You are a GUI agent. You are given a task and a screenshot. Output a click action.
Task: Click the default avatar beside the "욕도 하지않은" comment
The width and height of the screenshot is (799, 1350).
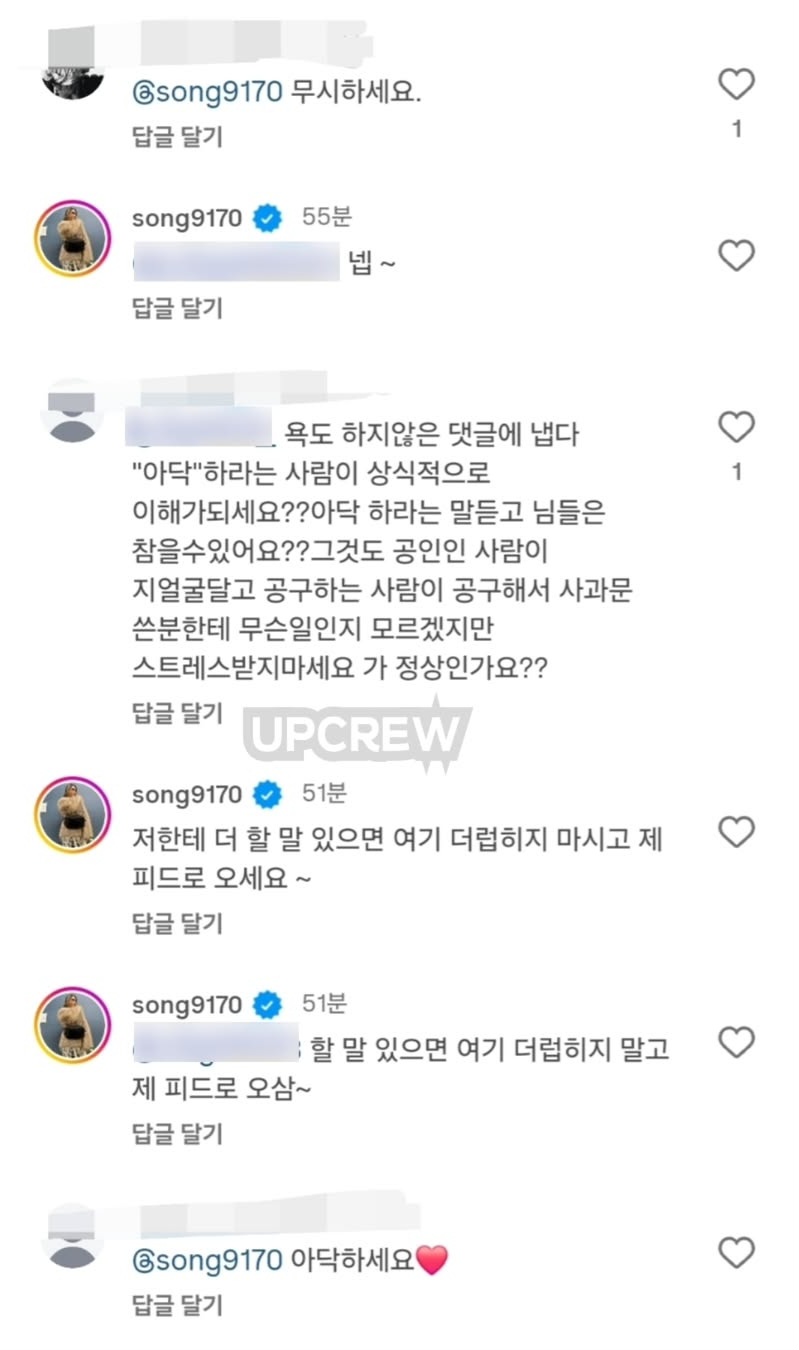(x=72, y=414)
